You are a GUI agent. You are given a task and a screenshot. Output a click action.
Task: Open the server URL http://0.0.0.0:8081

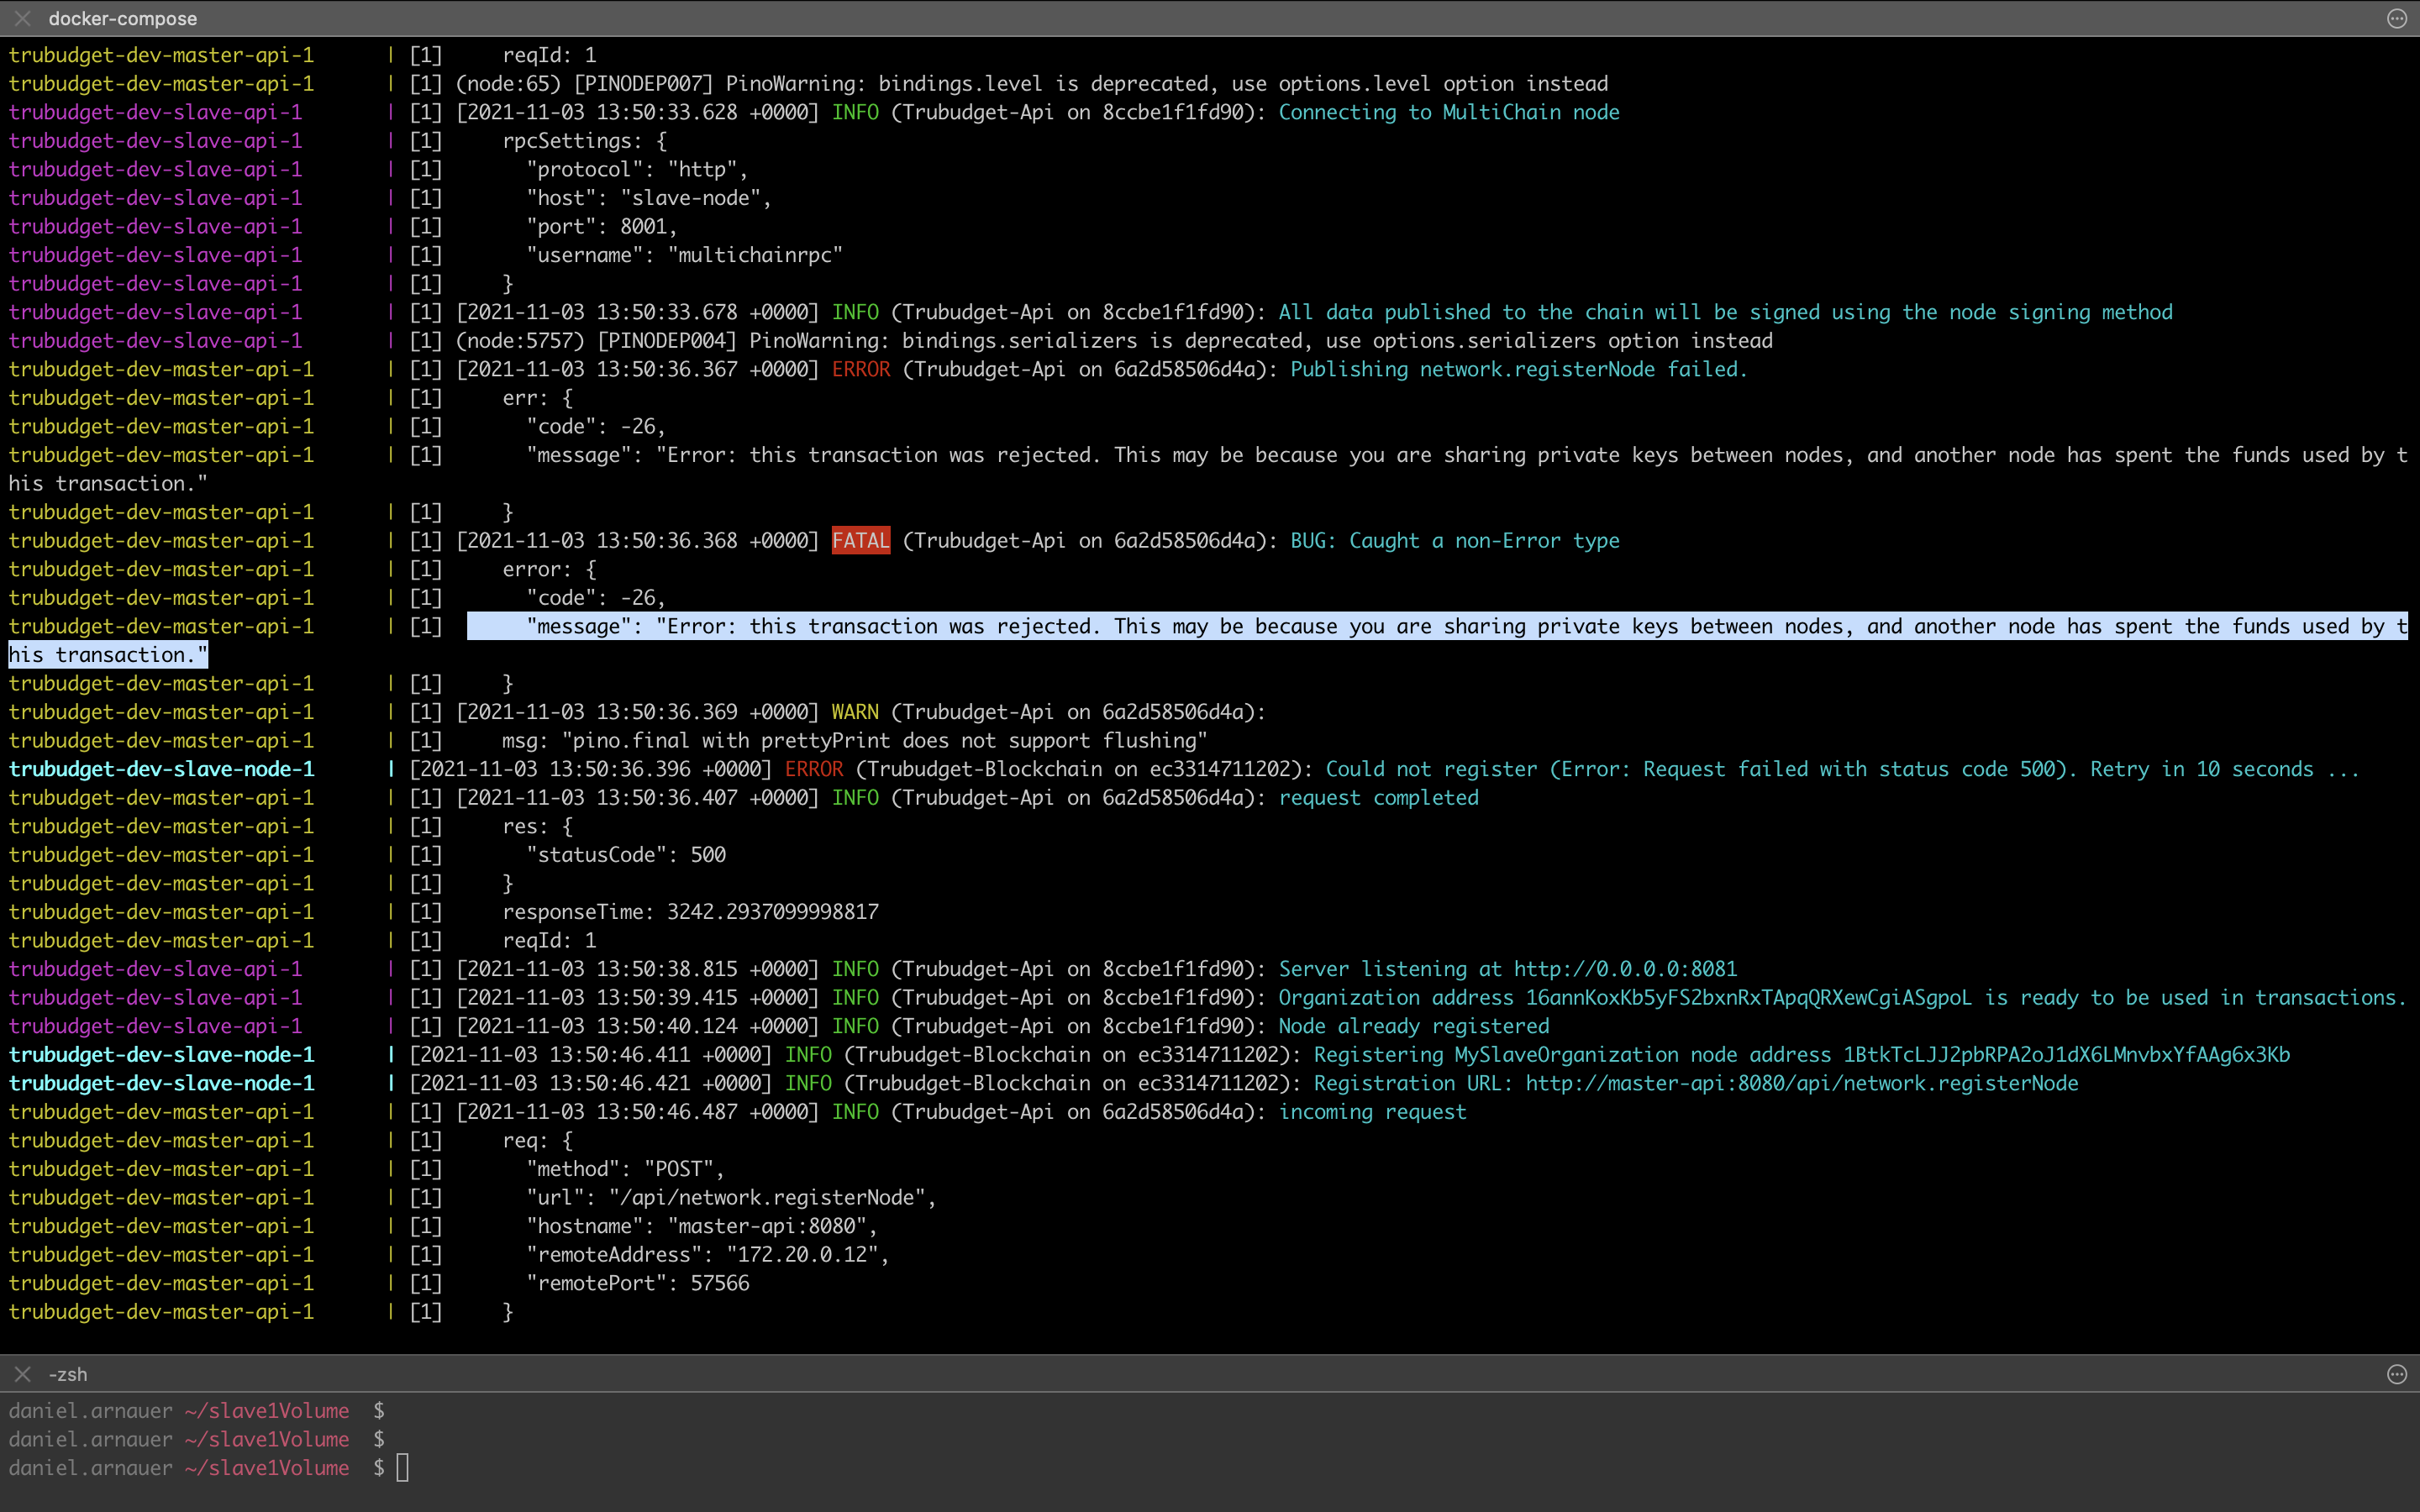pos(1625,968)
